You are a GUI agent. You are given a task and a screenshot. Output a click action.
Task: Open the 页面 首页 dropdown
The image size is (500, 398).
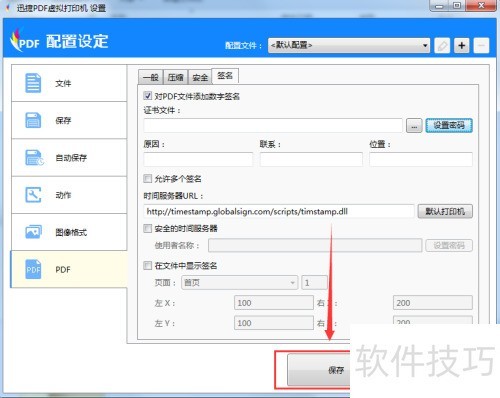239,283
